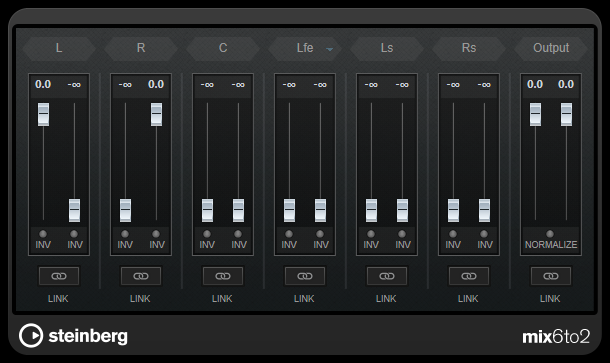Click the Output right 0.0 value
The height and width of the screenshot is (363, 610).
(x=566, y=84)
